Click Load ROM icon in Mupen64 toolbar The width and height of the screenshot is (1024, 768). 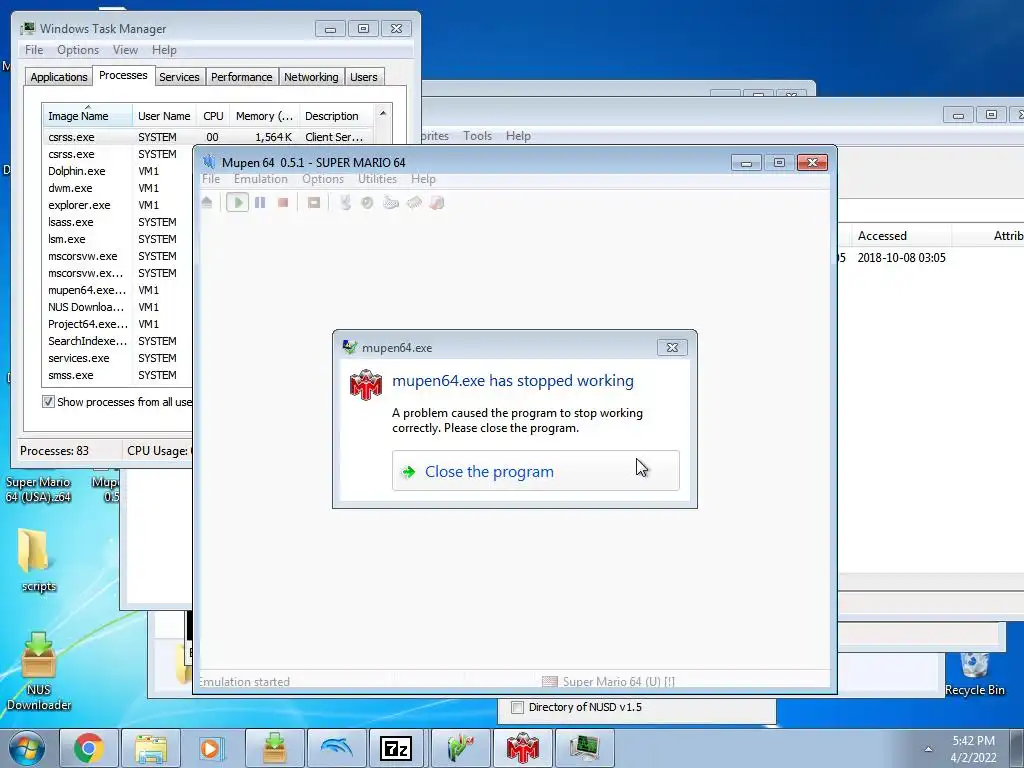point(207,202)
